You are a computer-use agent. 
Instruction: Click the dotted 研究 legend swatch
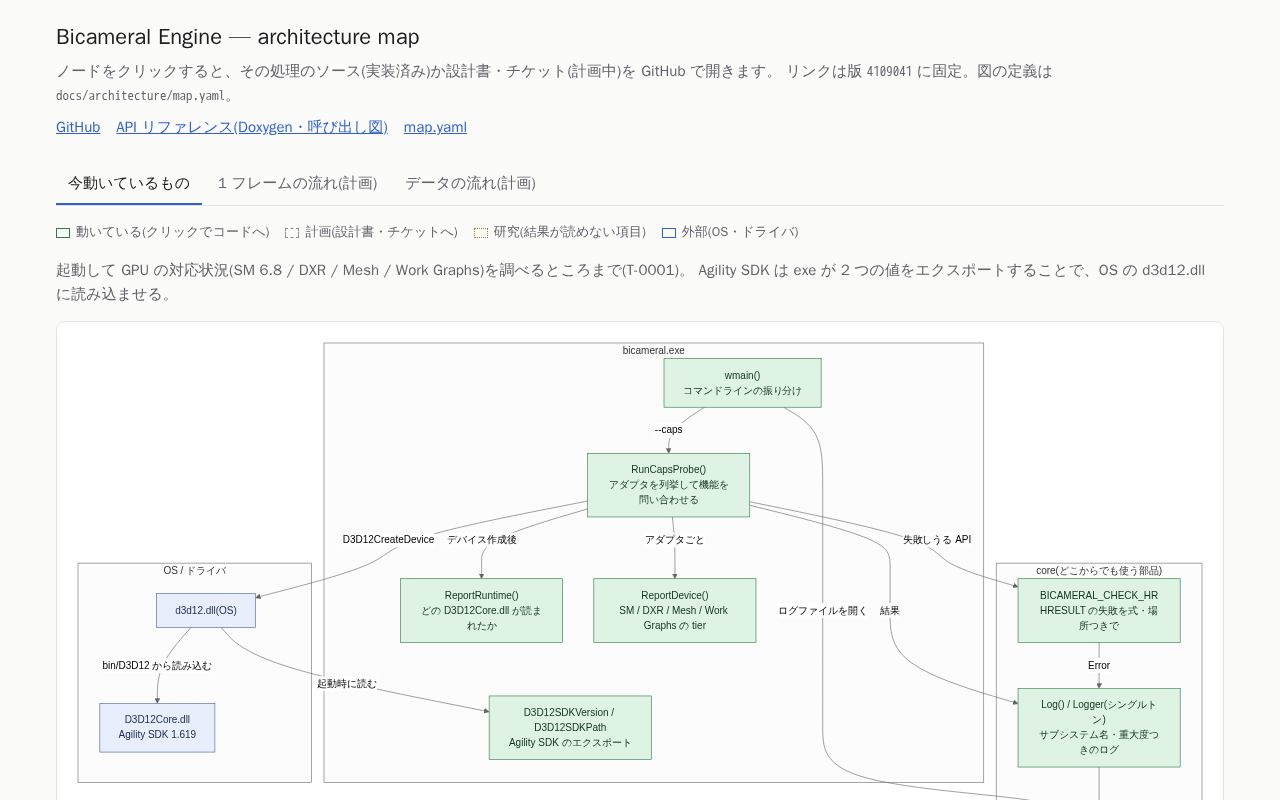(x=481, y=232)
